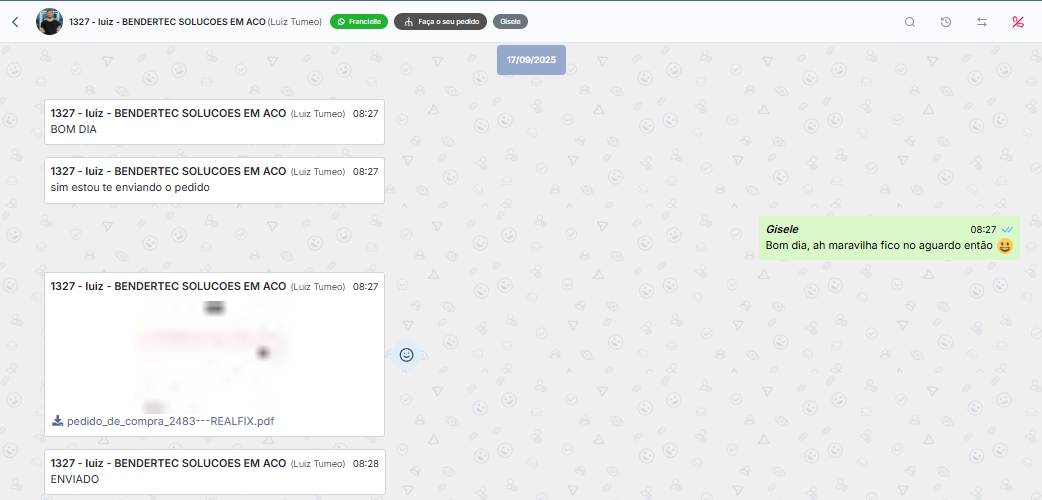The height and width of the screenshot is (500, 1042).
Task: Transfer chat using the swap arrows icon
Action: [982, 22]
